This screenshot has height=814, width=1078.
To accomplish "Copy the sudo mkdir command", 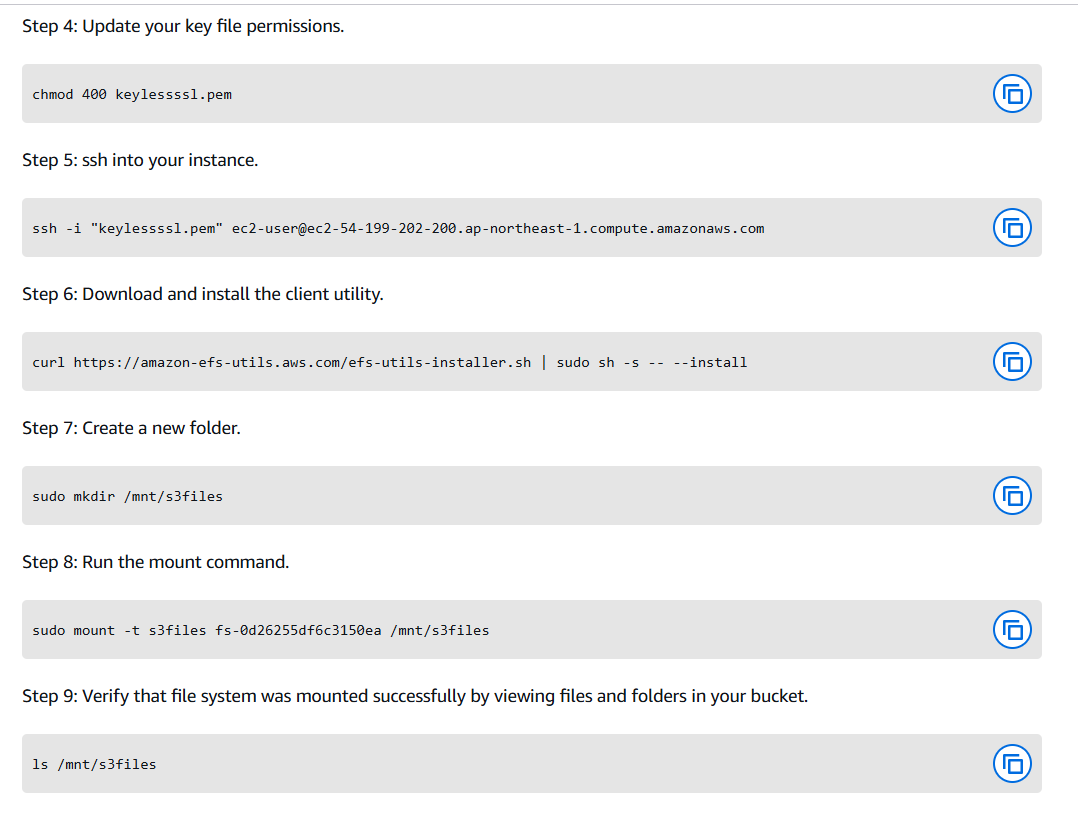I will [1012, 495].
